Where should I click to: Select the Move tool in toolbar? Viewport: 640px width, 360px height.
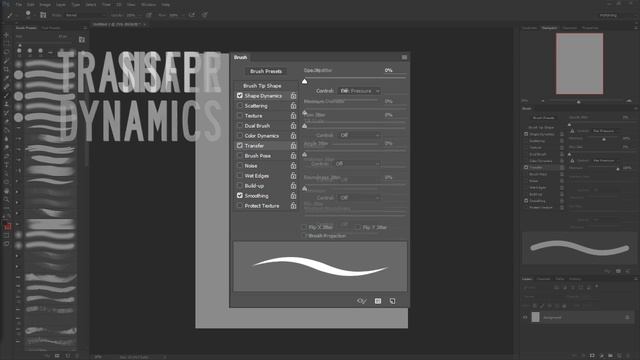(7, 35)
